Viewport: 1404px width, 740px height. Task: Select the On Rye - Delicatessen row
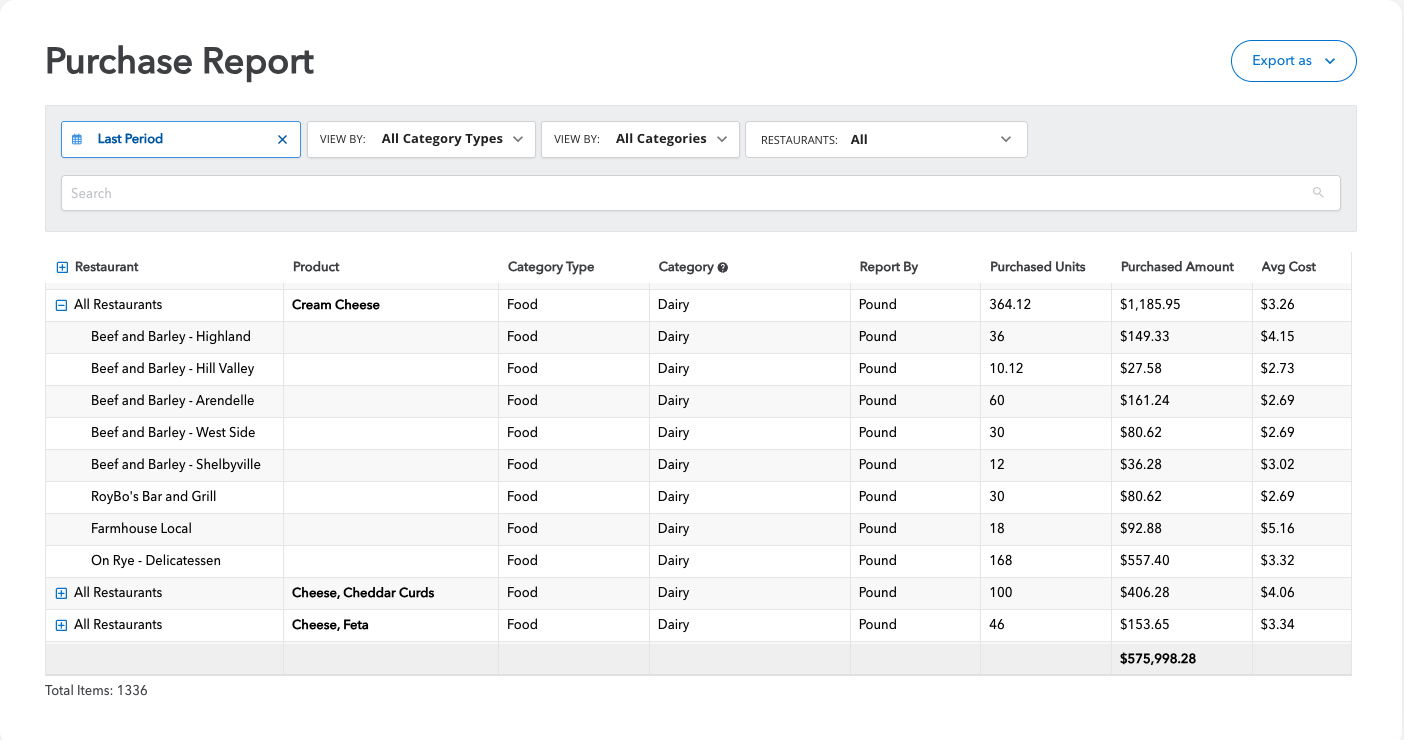155,561
